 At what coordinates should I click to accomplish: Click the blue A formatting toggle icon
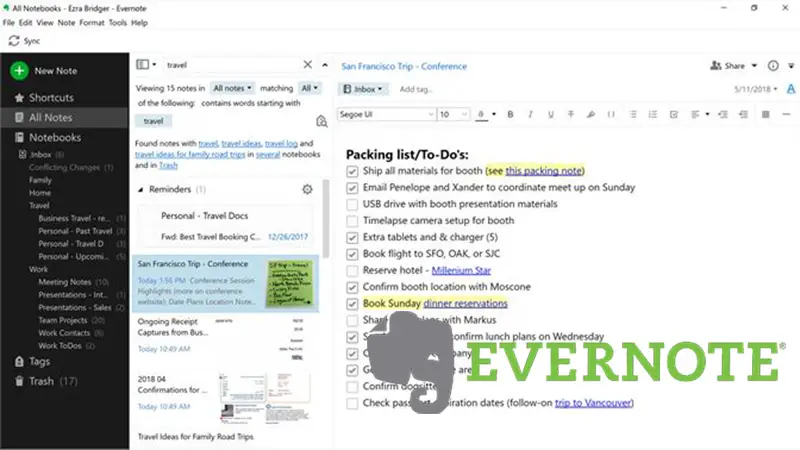point(791,89)
